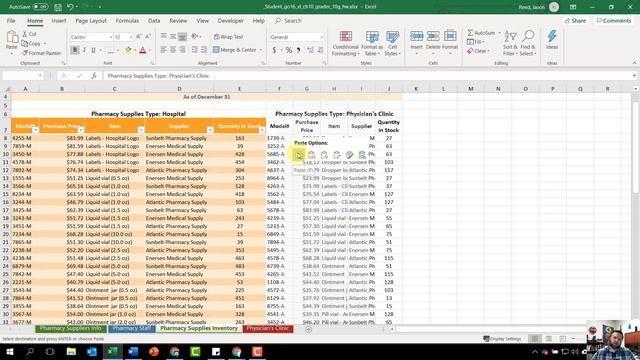The image size is (640, 360).
Task: Open Windows Start menu
Action: tap(9, 351)
